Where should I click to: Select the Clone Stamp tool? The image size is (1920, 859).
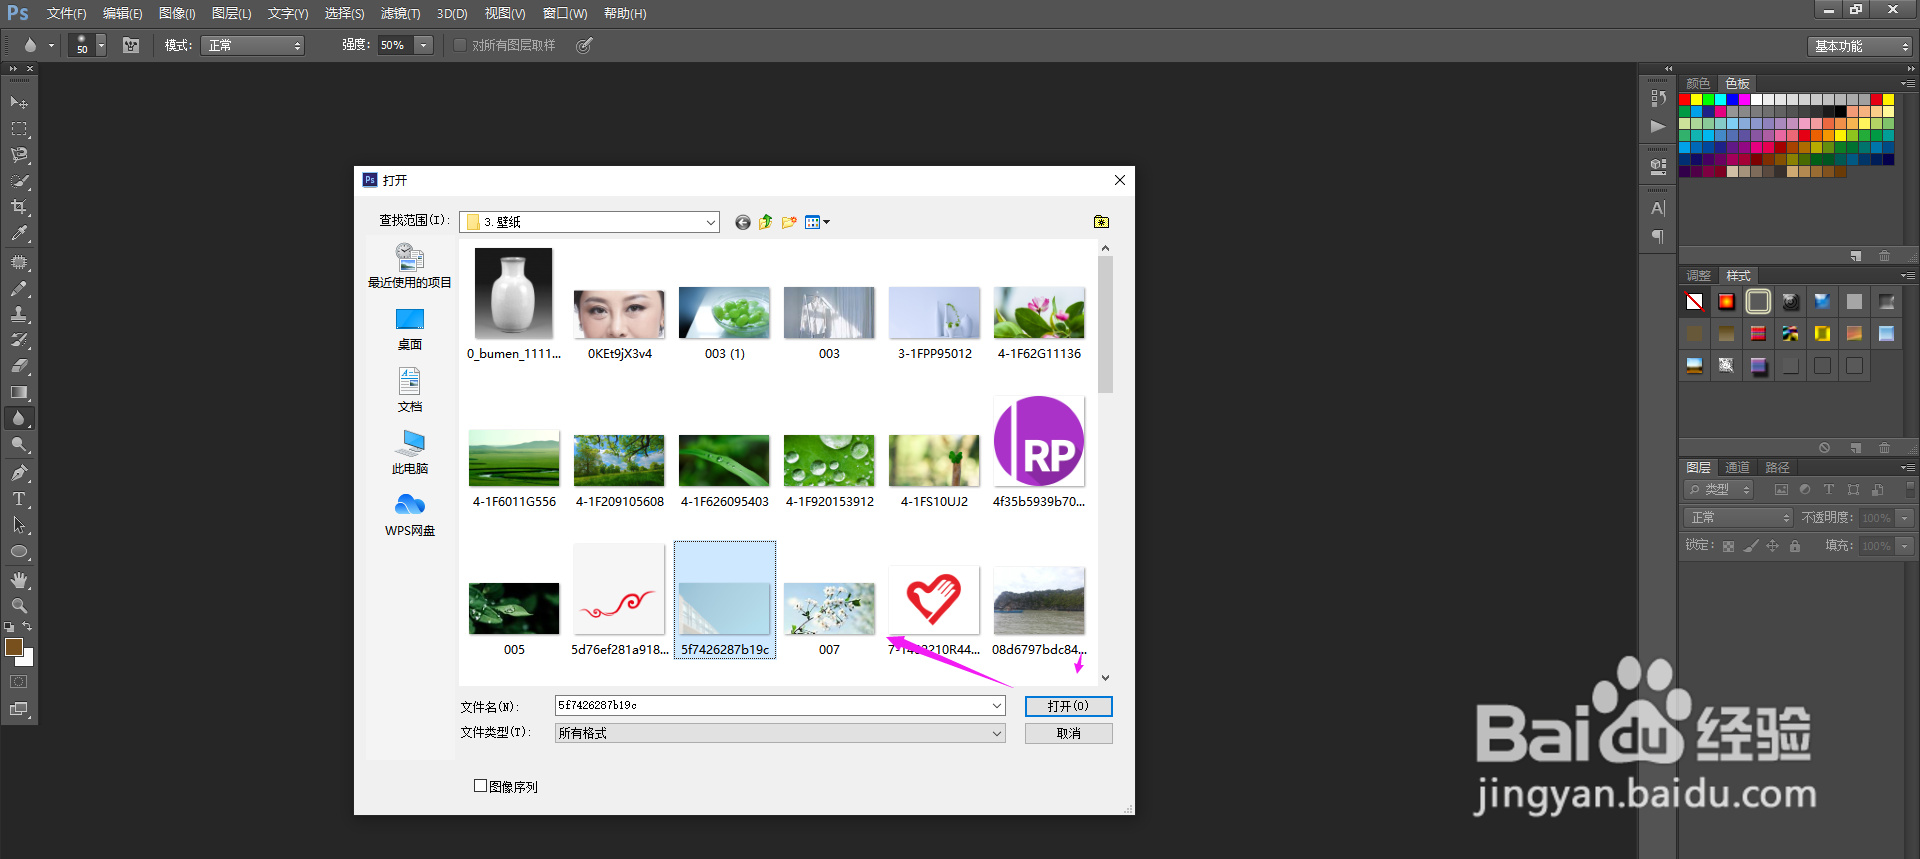point(19,314)
